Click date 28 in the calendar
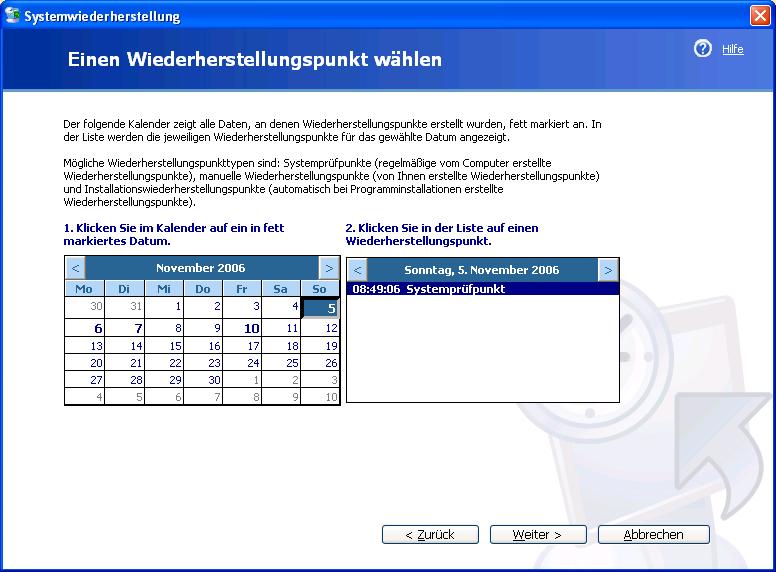 (124, 380)
